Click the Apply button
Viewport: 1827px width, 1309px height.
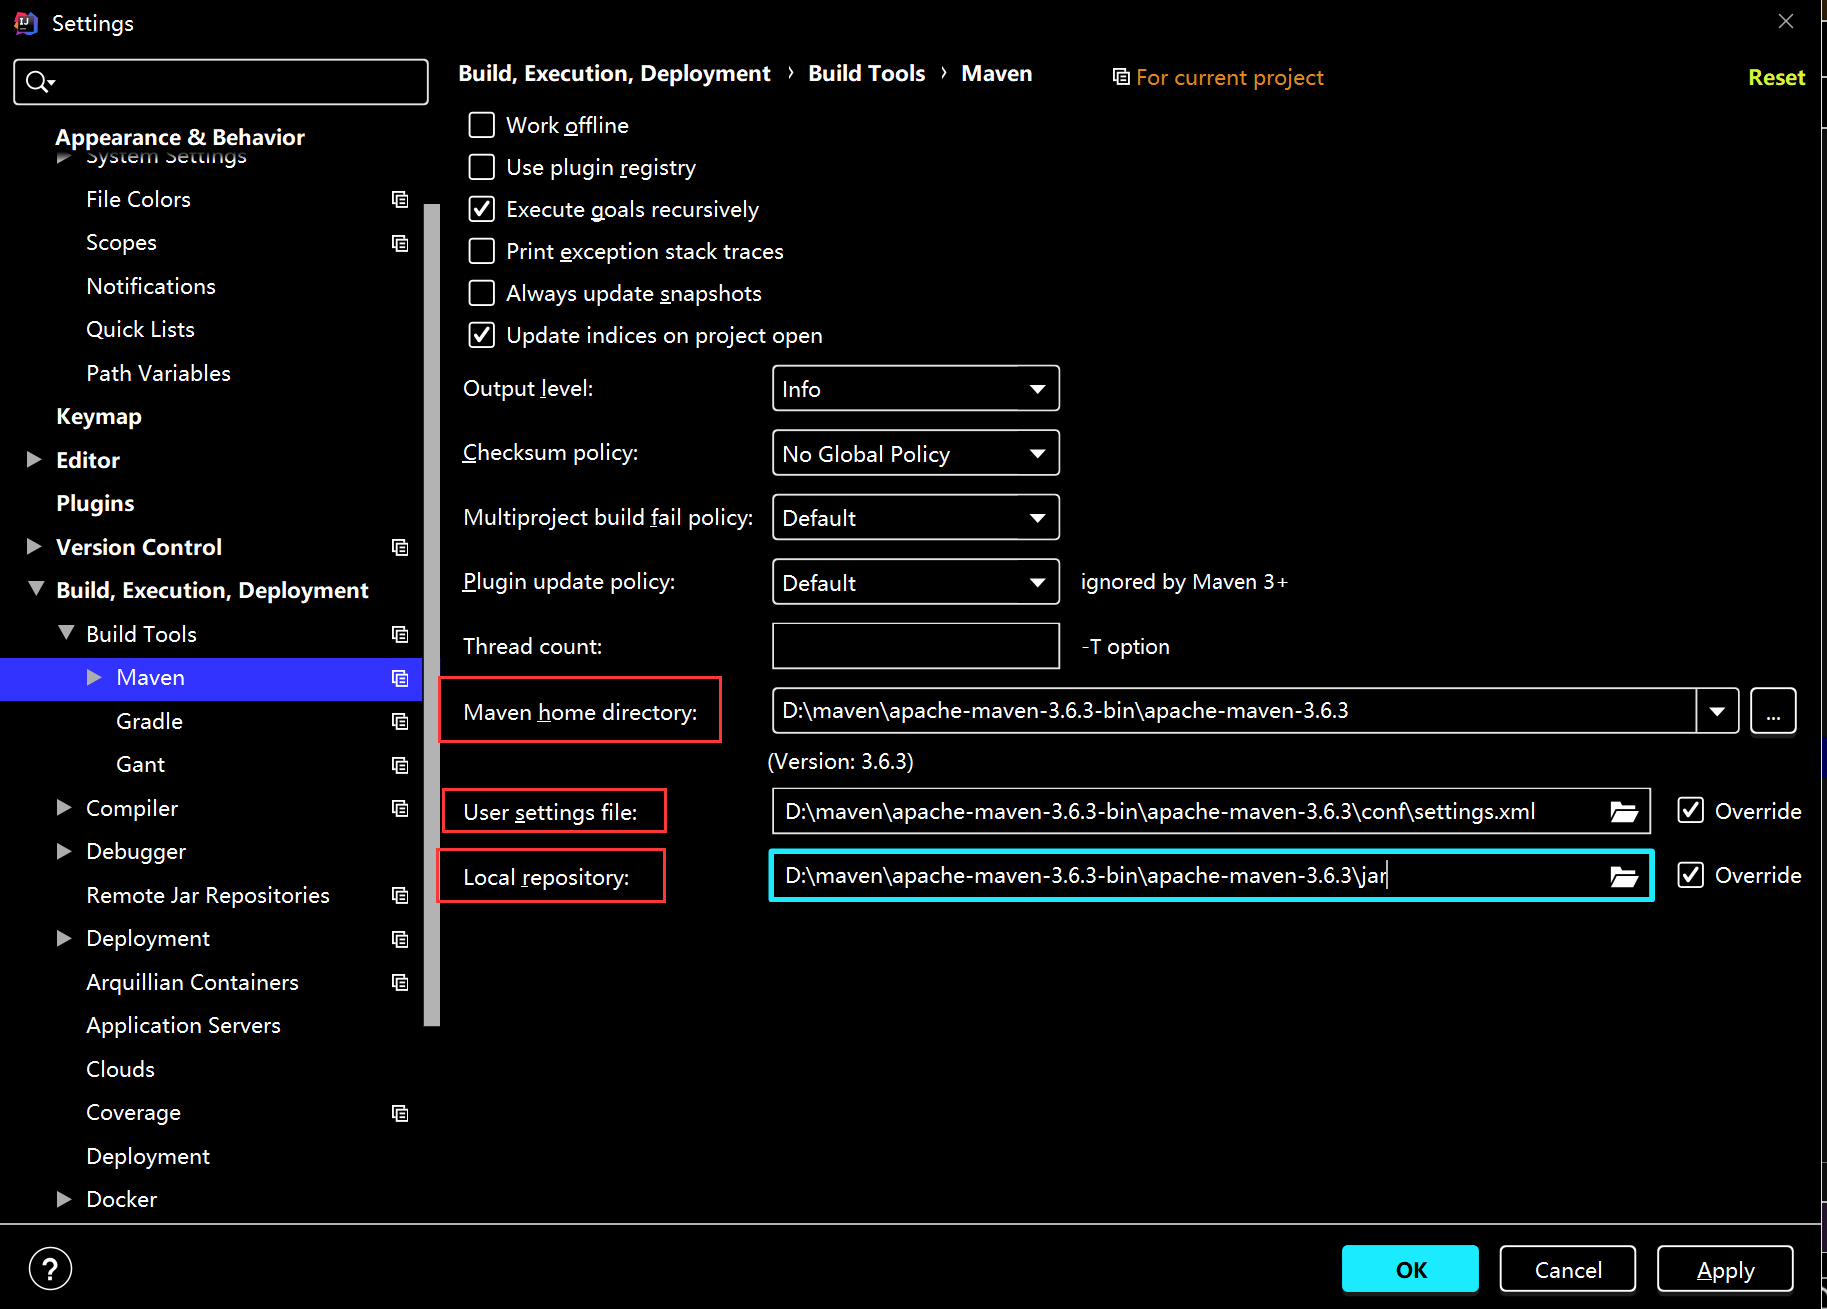pos(1725,1269)
